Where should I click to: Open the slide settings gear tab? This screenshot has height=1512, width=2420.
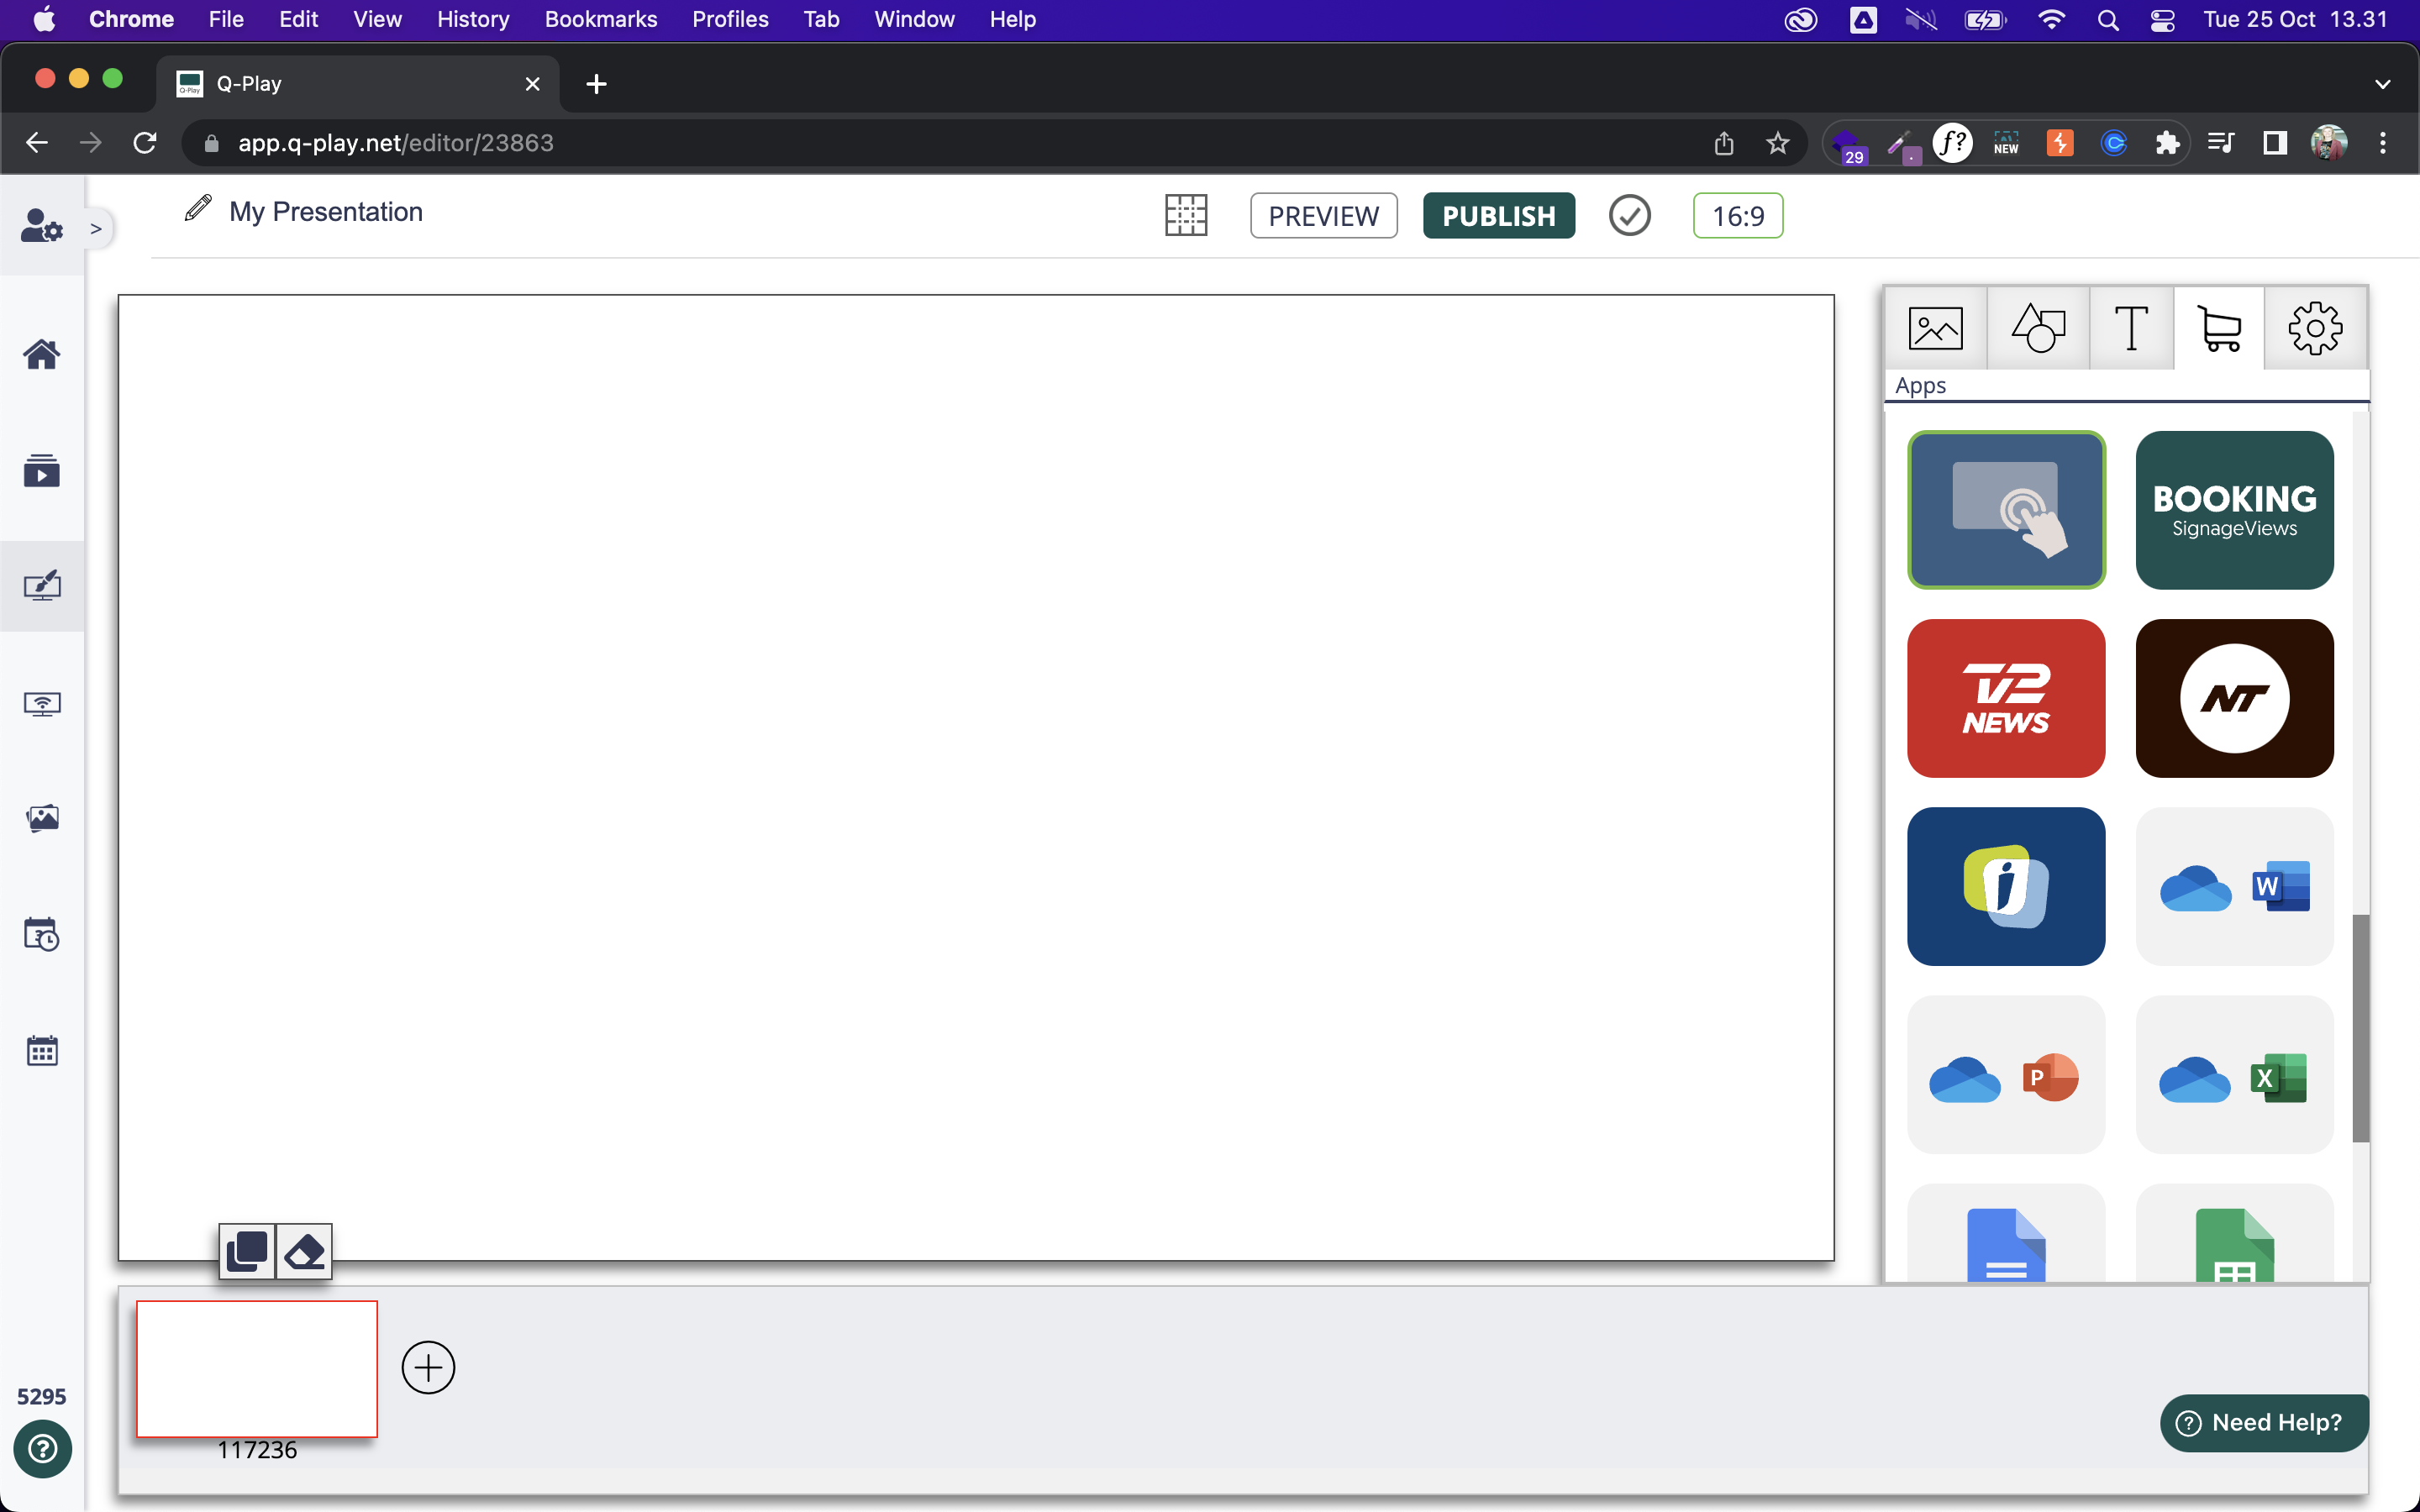(x=2315, y=328)
